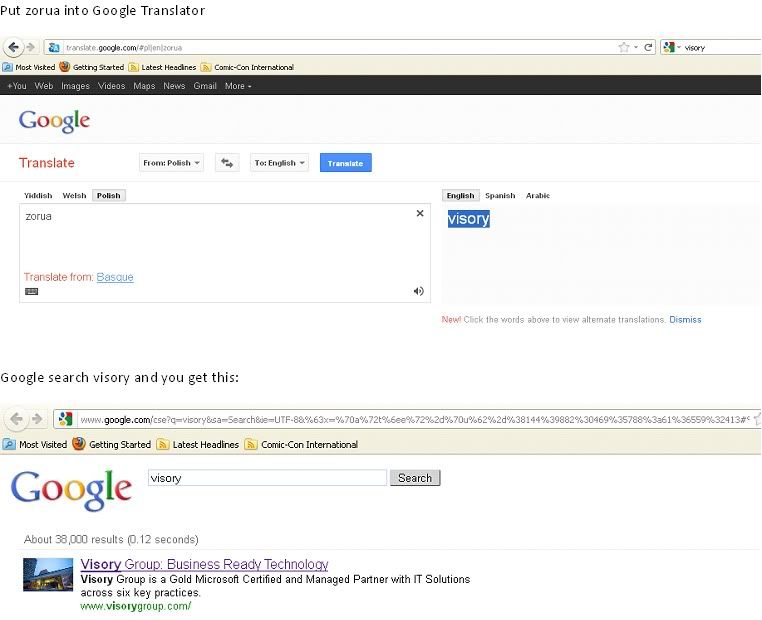762x620 pixels.
Task: Click the About 38,000 results text
Action: coord(111,539)
